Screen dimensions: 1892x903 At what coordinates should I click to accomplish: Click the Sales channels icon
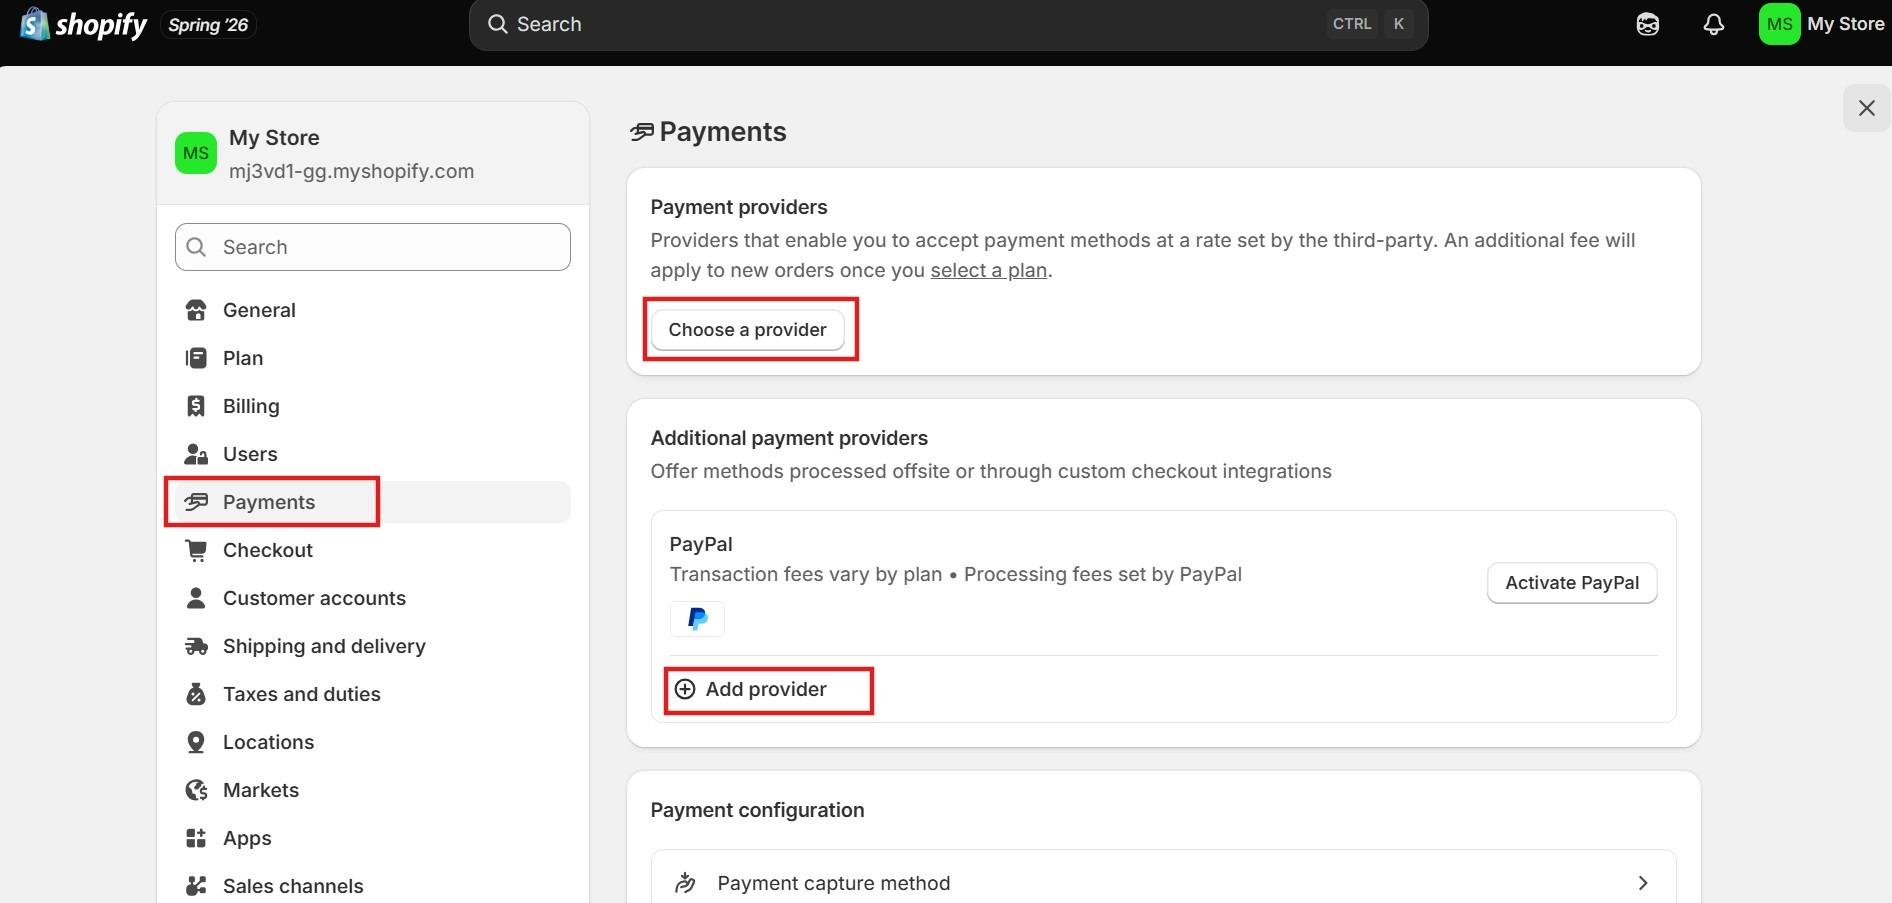click(196, 886)
